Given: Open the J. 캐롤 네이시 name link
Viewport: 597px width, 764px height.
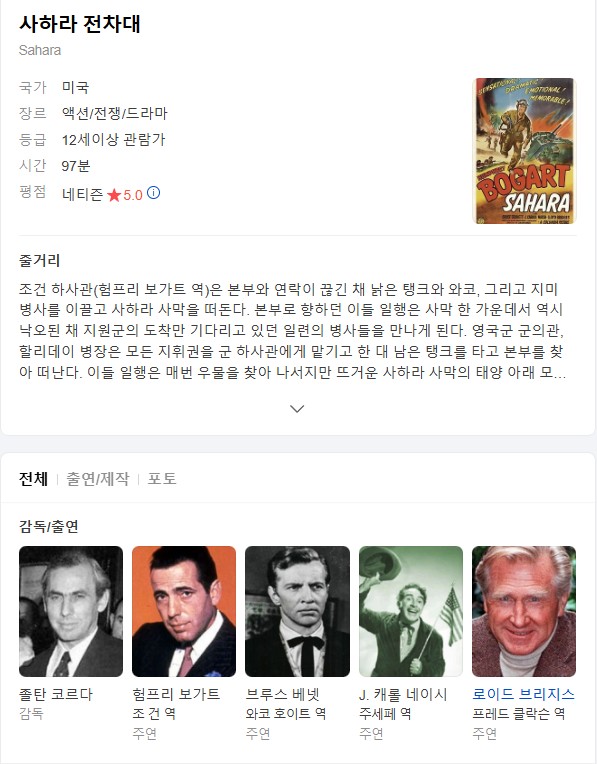Looking at the screenshot, I should (403, 694).
